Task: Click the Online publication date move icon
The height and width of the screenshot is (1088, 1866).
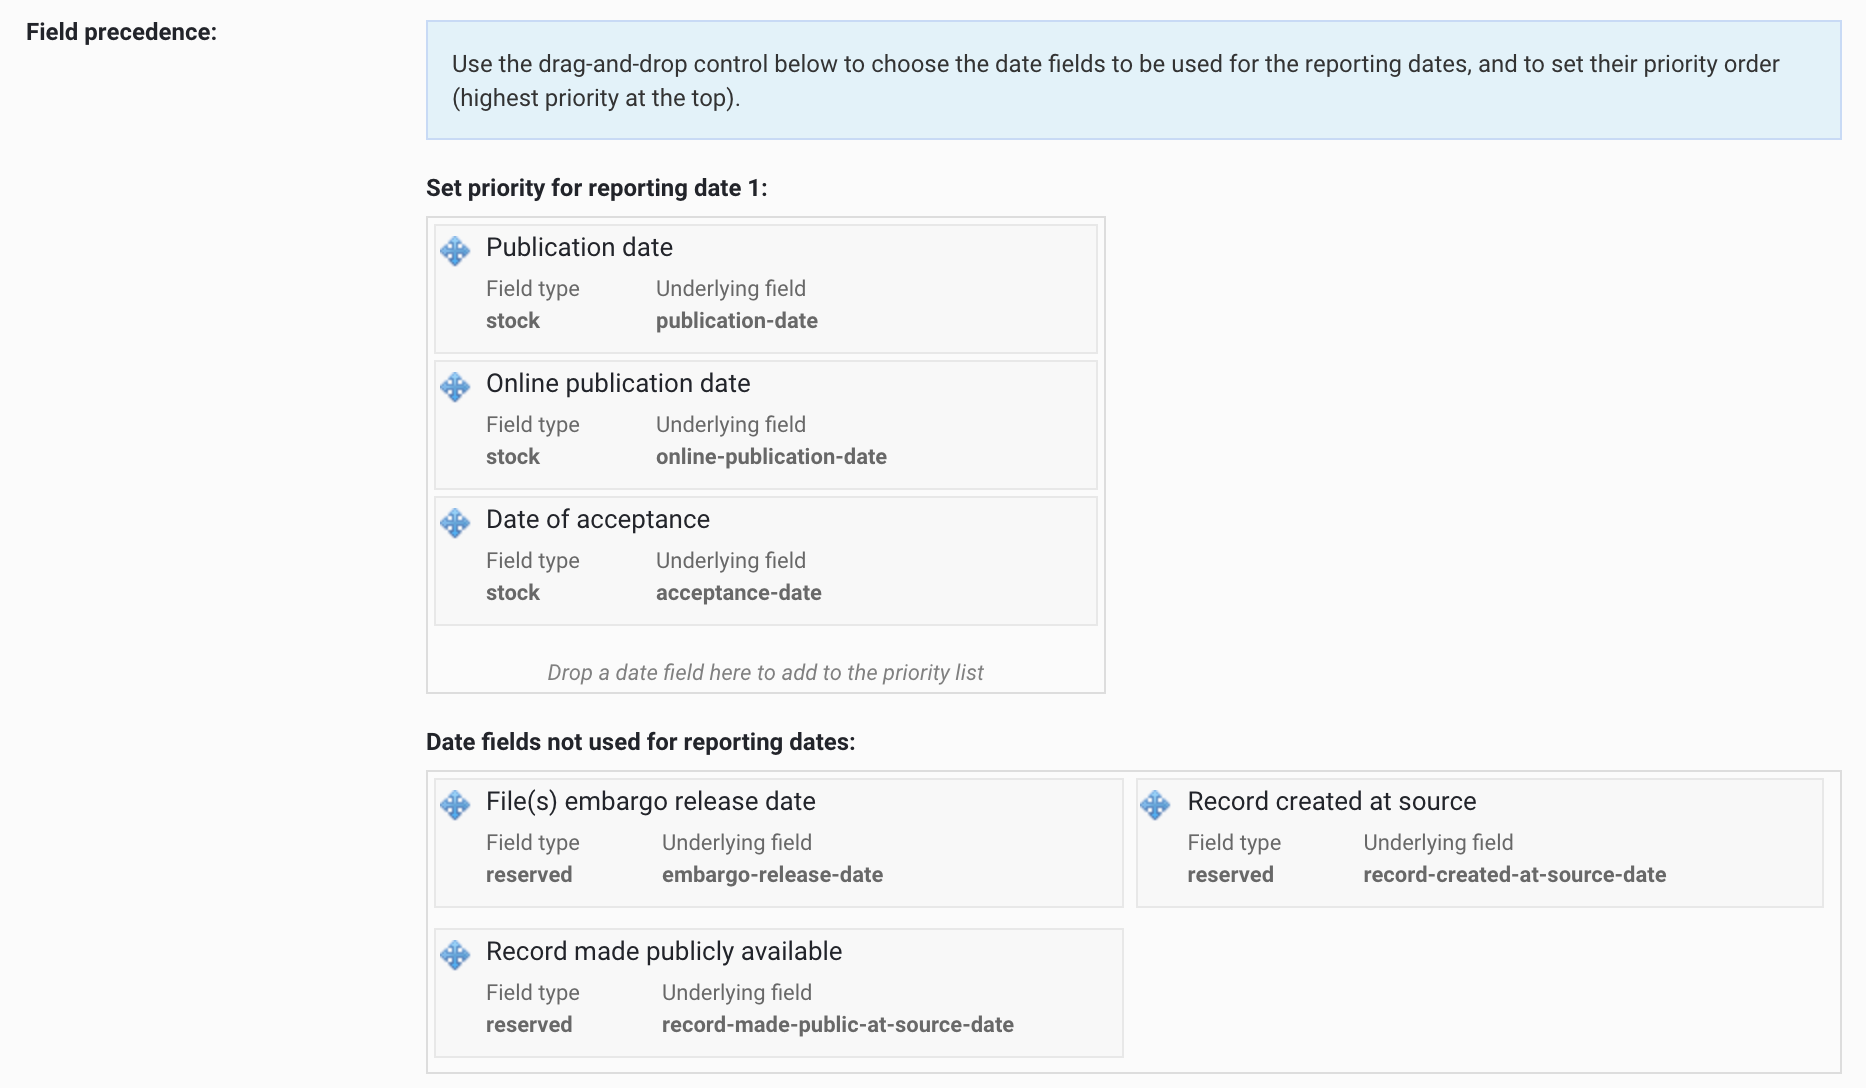Action: click(x=455, y=386)
